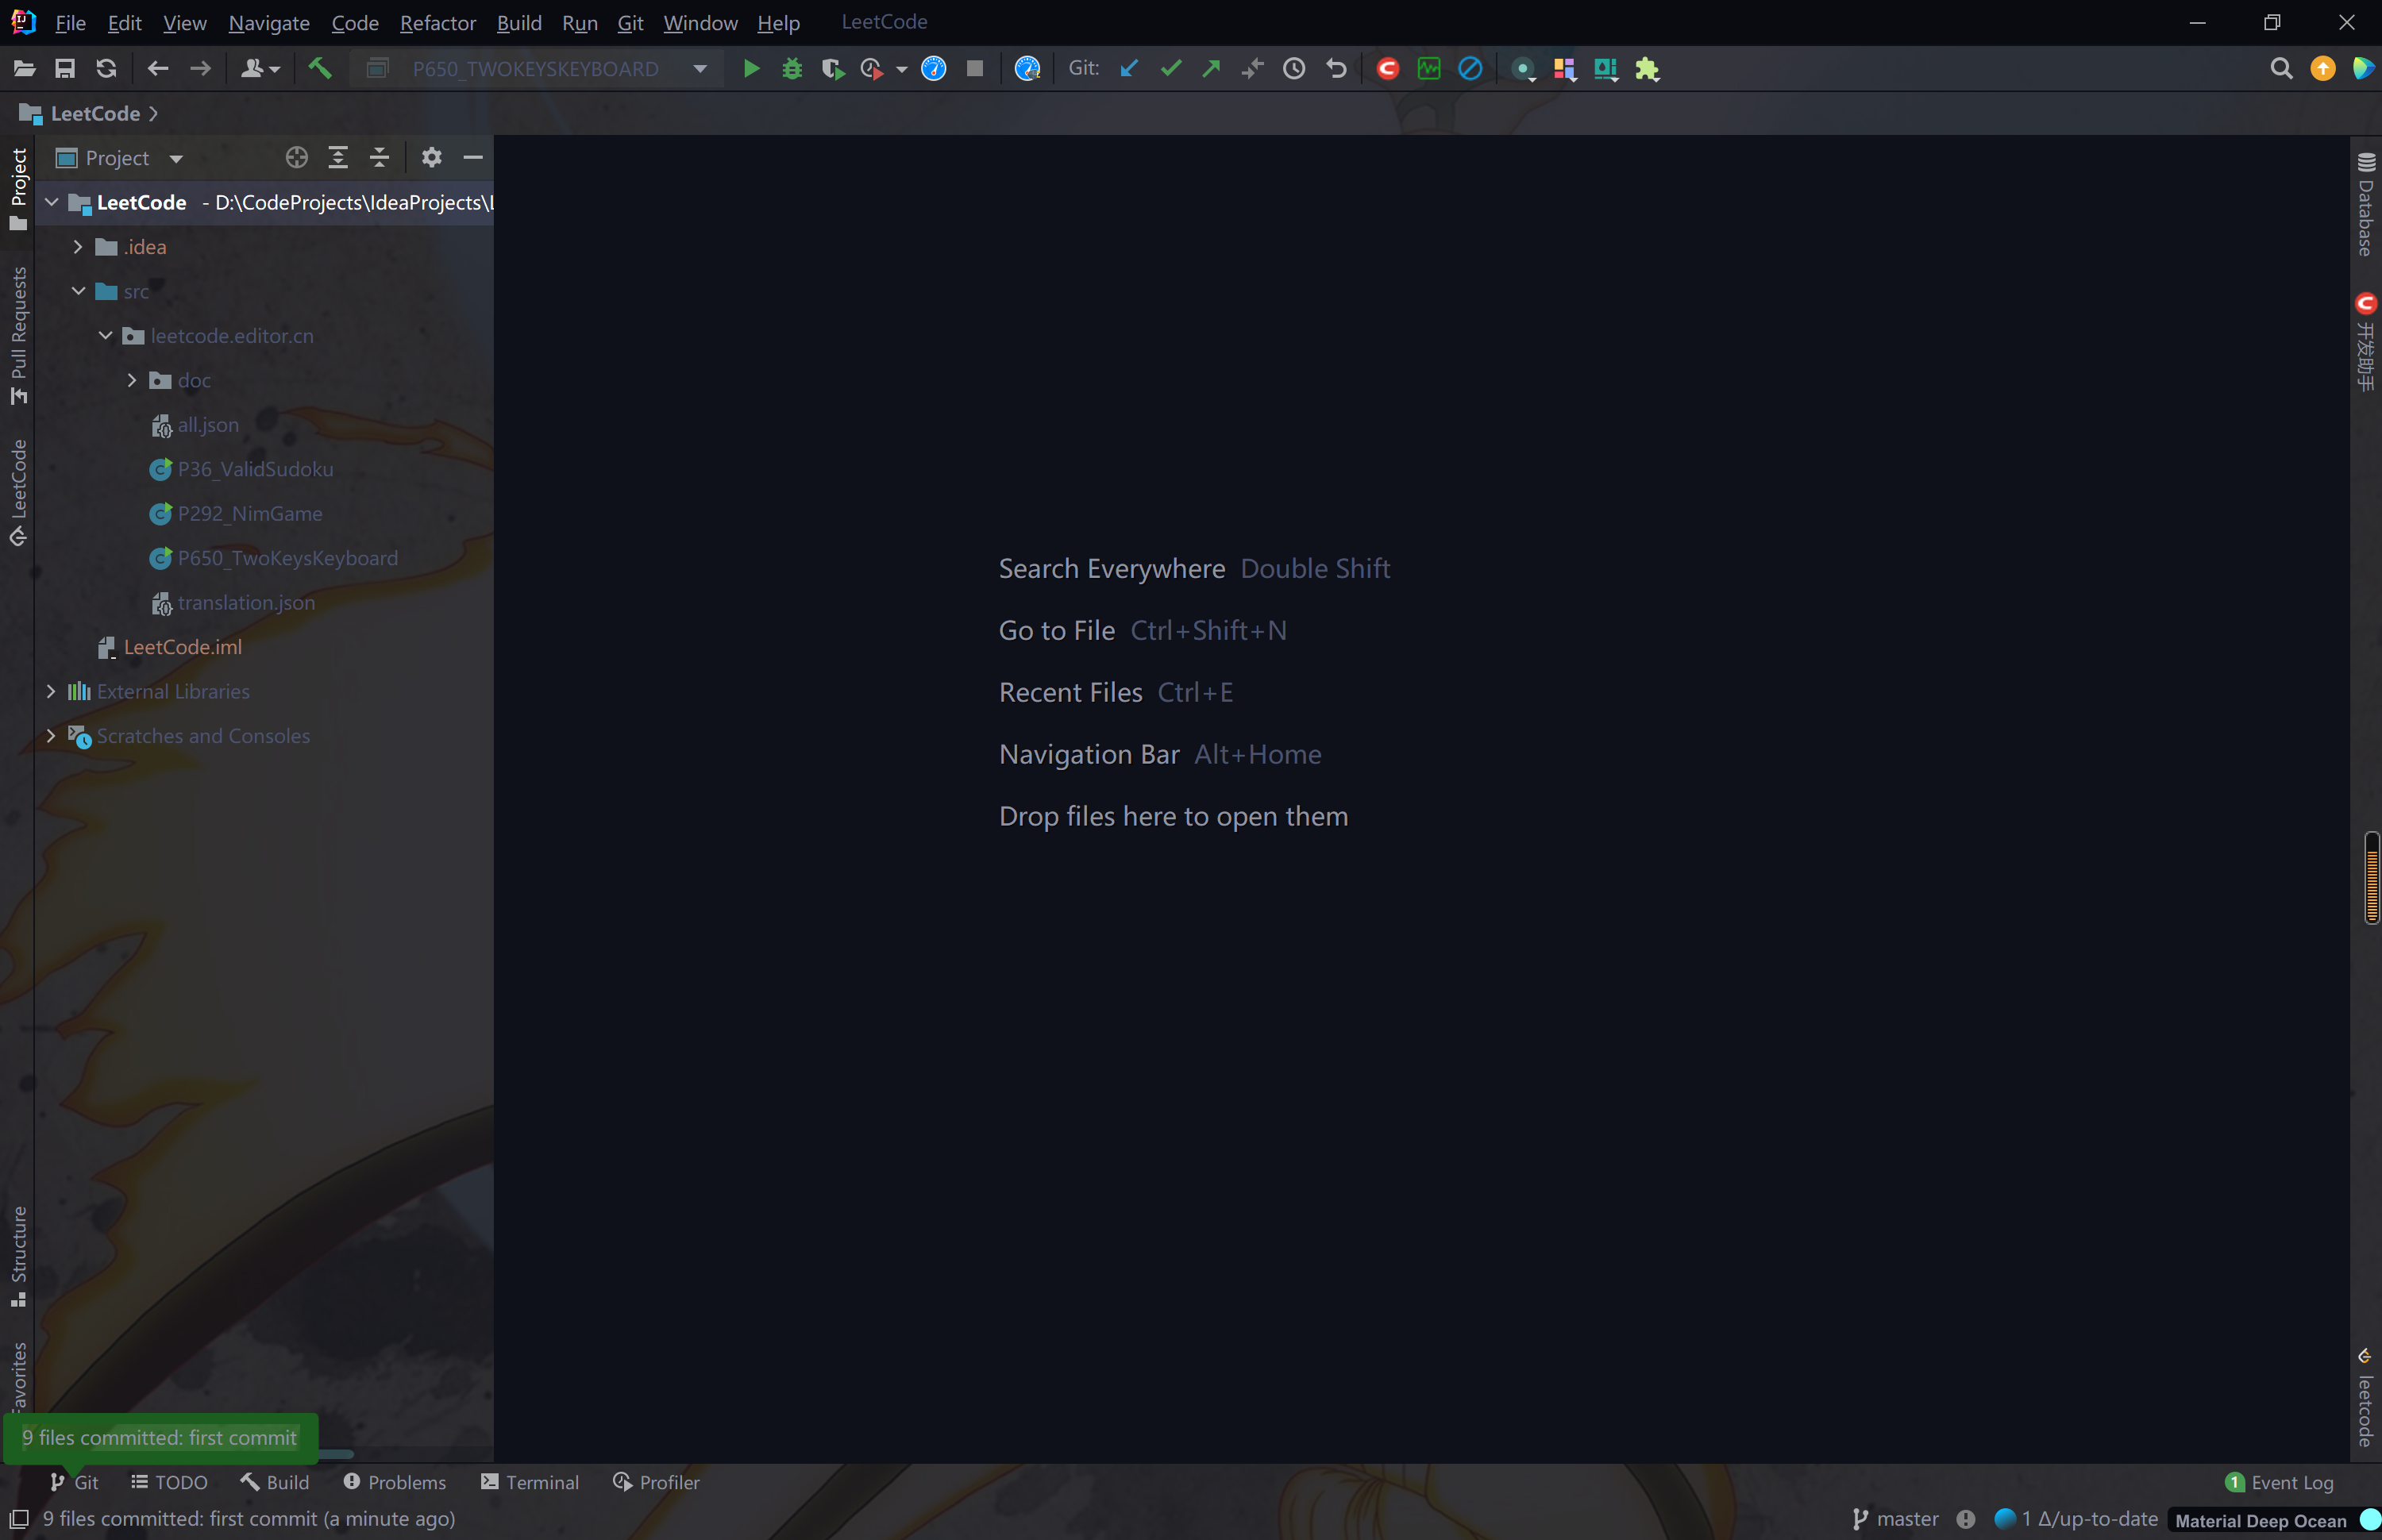This screenshot has height=1540, width=2382.
Task: Toggle the LeetCode left side tab
Action: (x=18, y=492)
